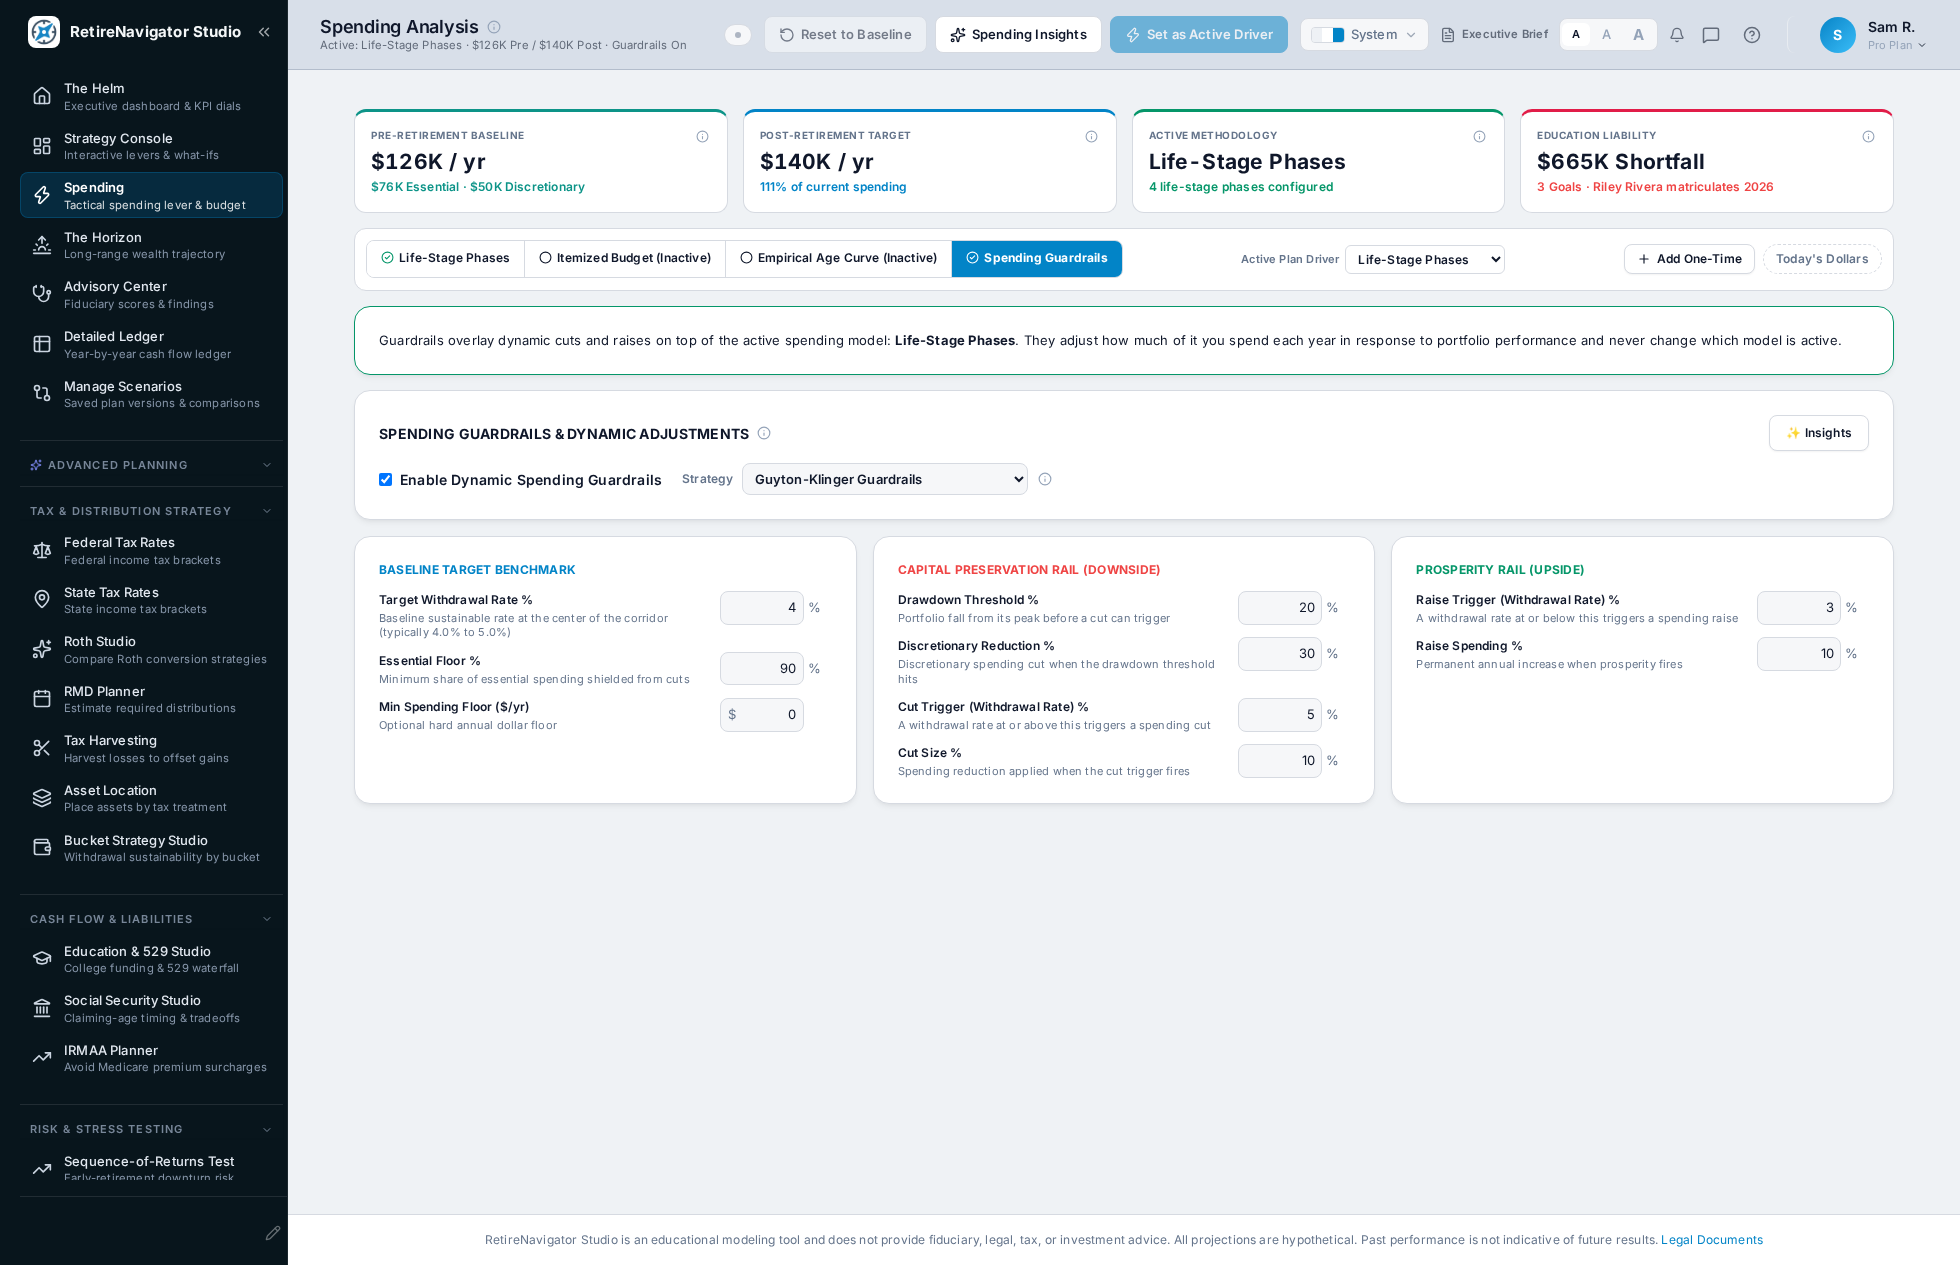Open the help question-mark icon
The height and width of the screenshot is (1265, 1960).
point(1752,35)
